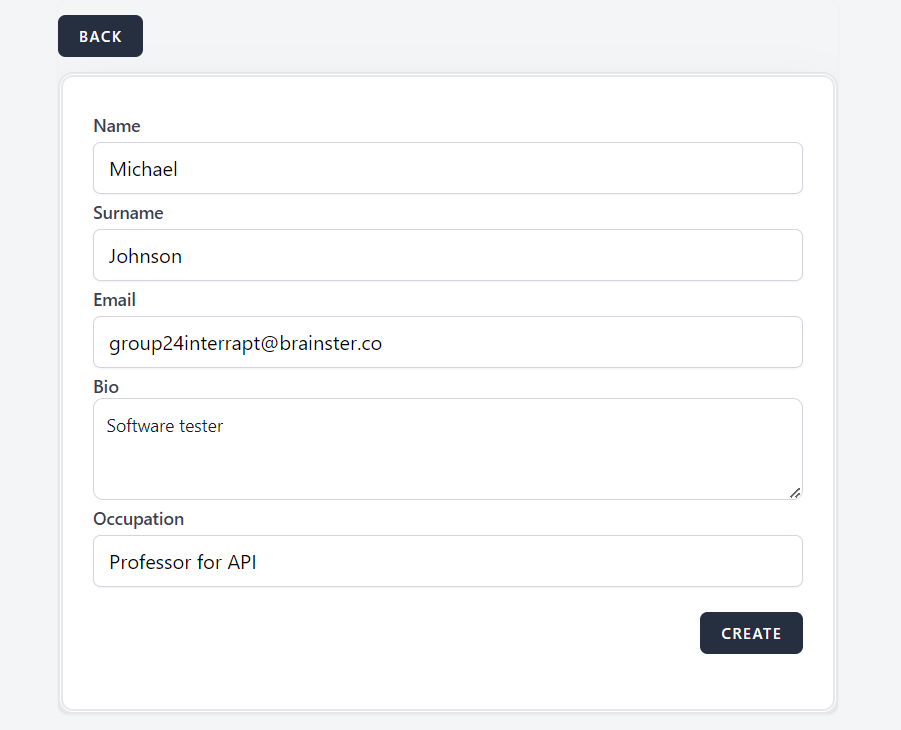Click the "Surname" field label
Viewport: 901px width, 730px height.
[128, 213]
